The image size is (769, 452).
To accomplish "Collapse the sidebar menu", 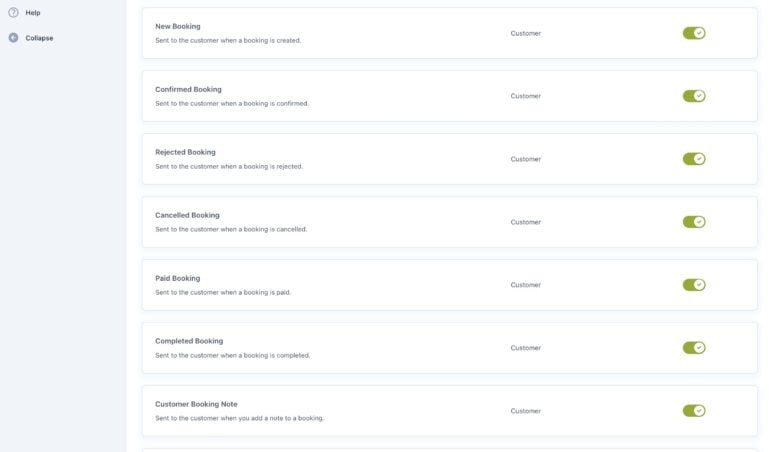I will click(x=39, y=38).
